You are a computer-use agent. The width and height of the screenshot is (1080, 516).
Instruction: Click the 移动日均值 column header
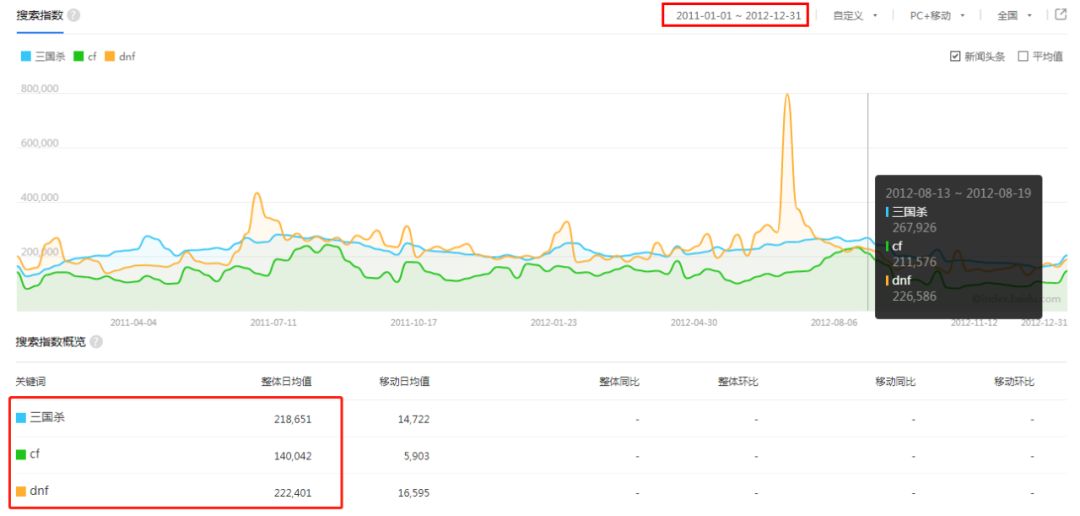coord(405,382)
